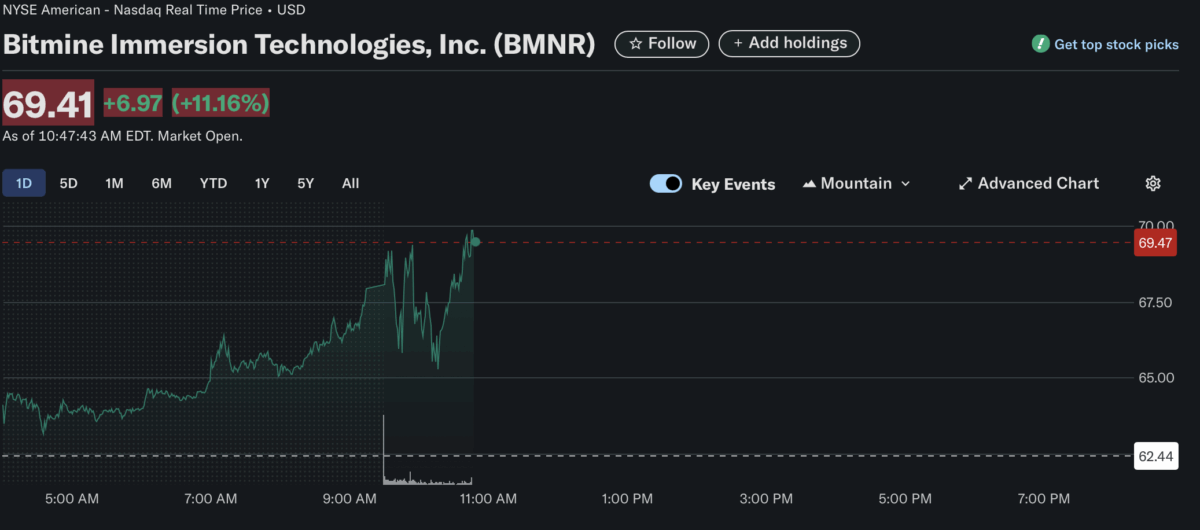Open chart settings gear icon
This screenshot has height=530, width=1200.
(x=1153, y=183)
